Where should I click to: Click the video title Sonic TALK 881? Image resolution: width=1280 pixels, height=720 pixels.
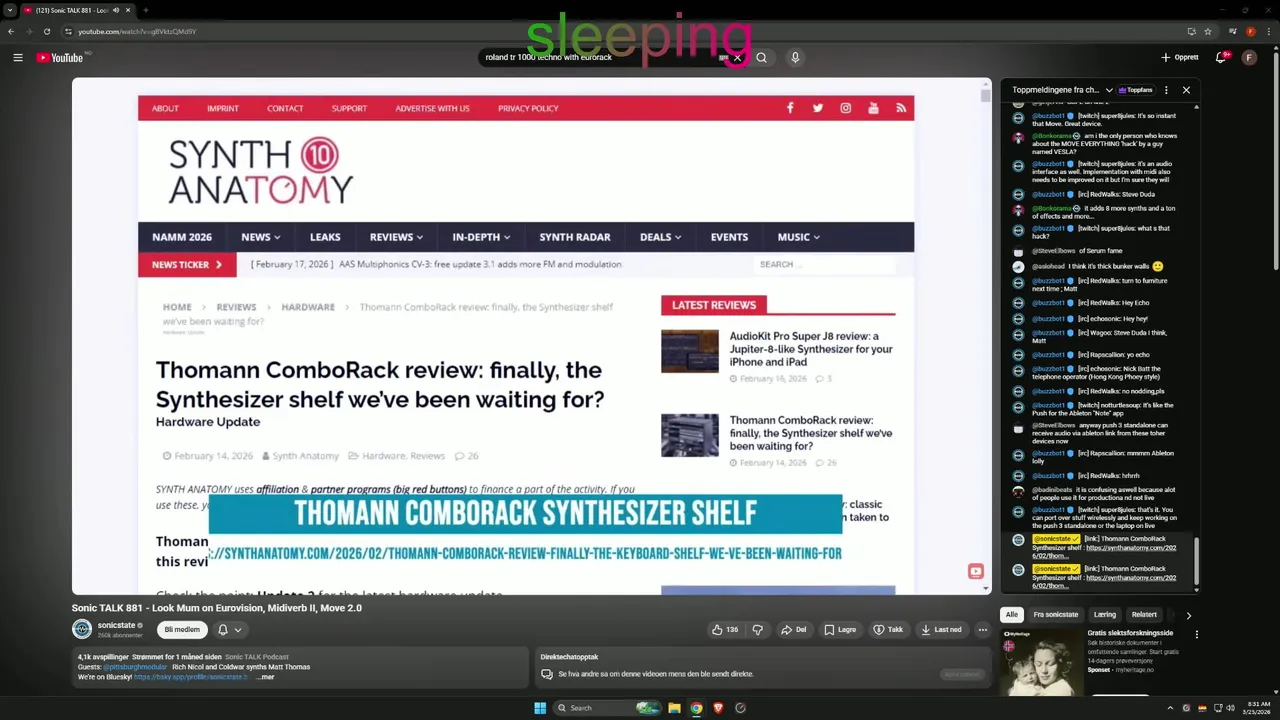(x=216, y=608)
